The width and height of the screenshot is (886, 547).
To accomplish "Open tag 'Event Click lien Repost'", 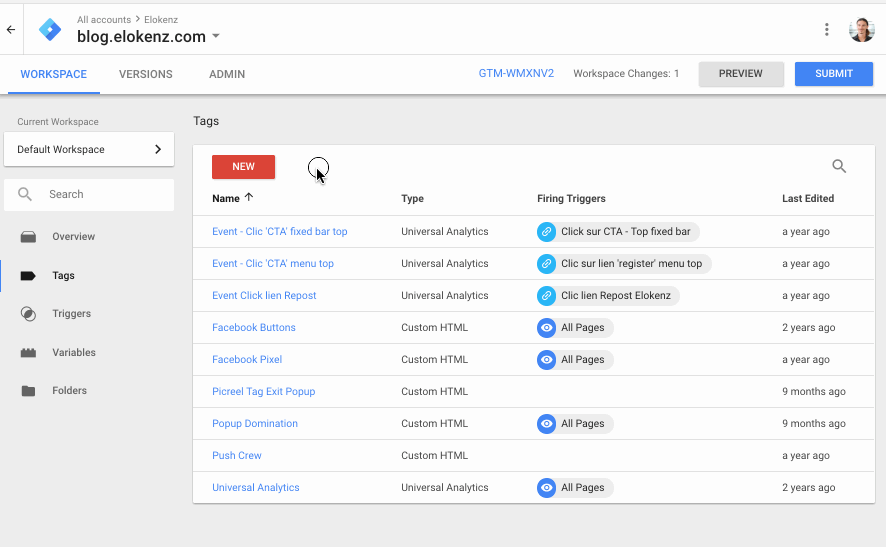I will [x=264, y=296].
